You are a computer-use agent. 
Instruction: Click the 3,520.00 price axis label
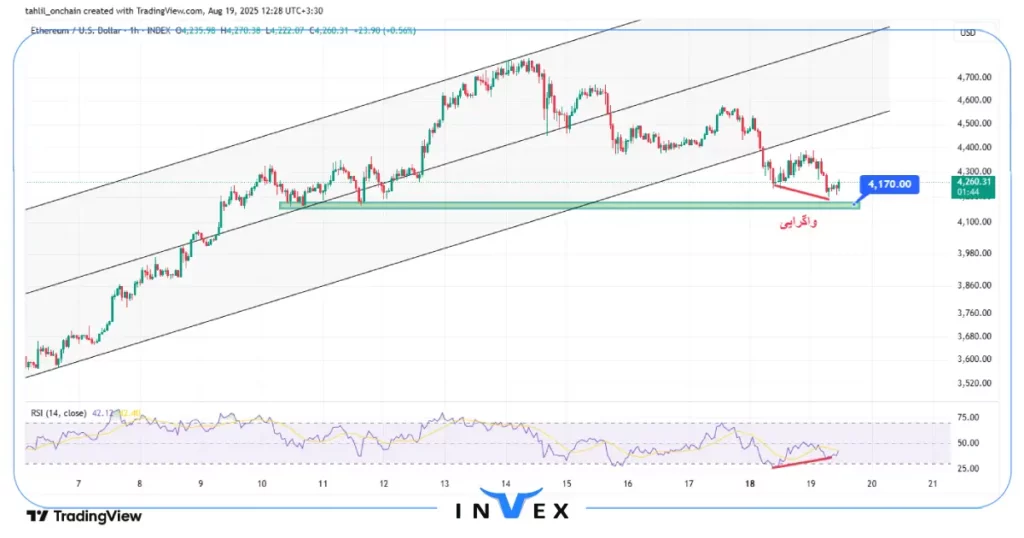click(x=973, y=383)
